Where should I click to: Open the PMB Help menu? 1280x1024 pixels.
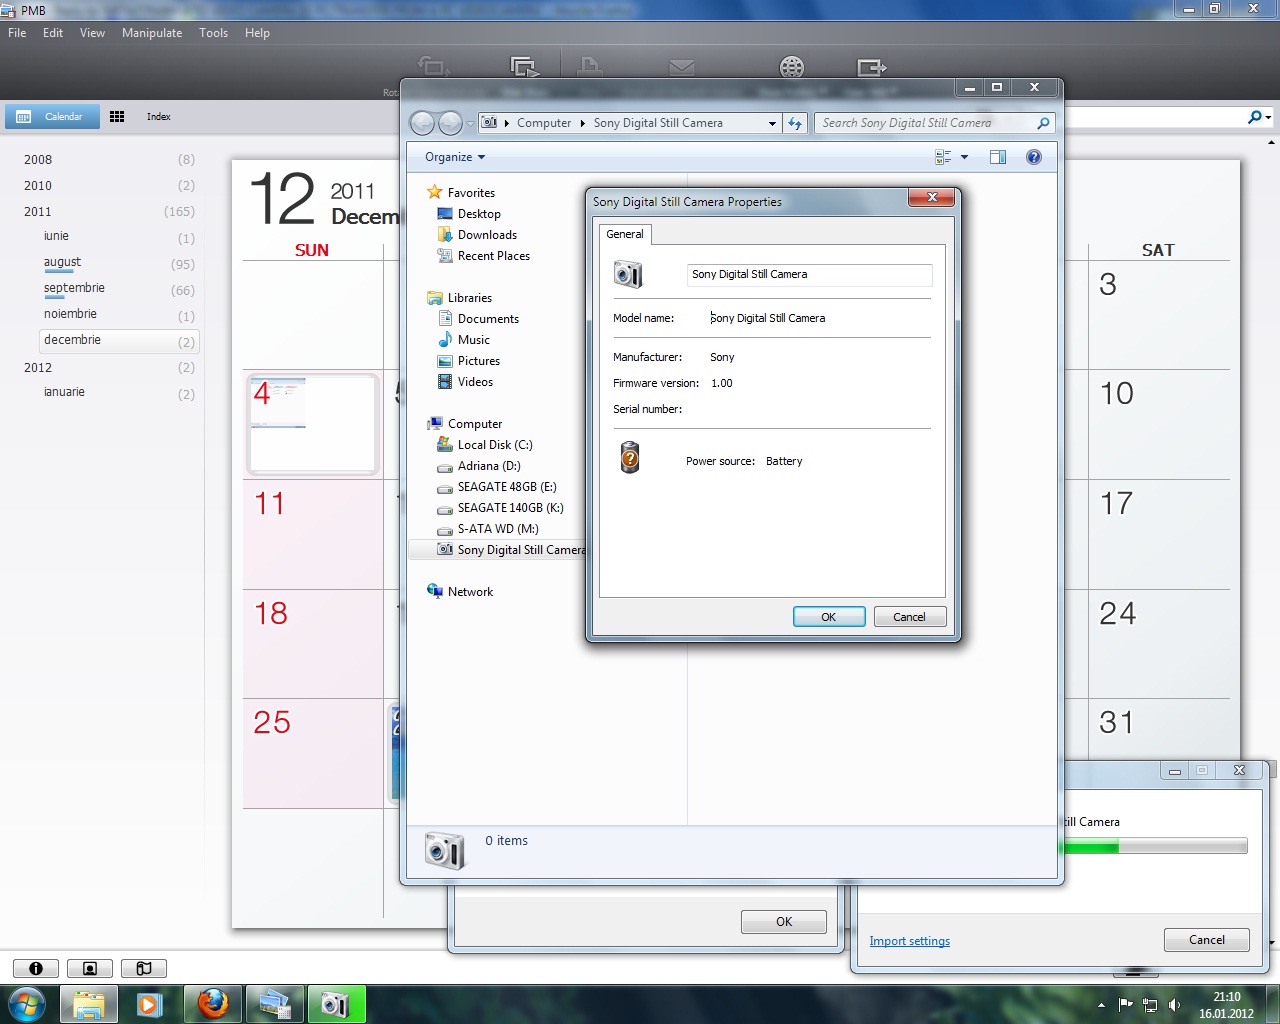257,33
